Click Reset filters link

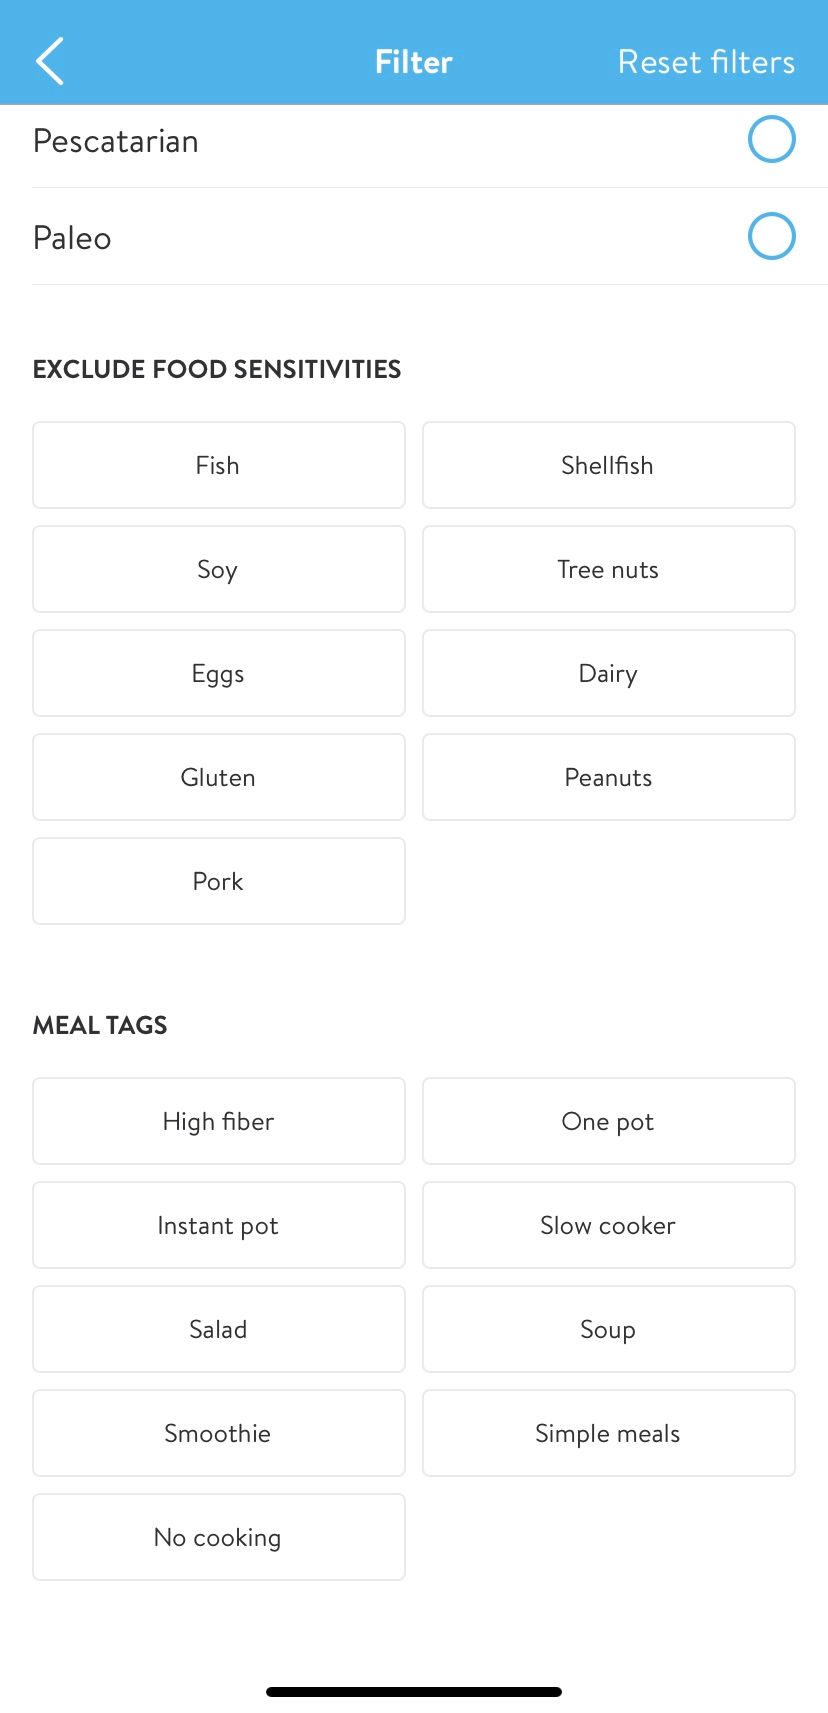pos(706,62)
